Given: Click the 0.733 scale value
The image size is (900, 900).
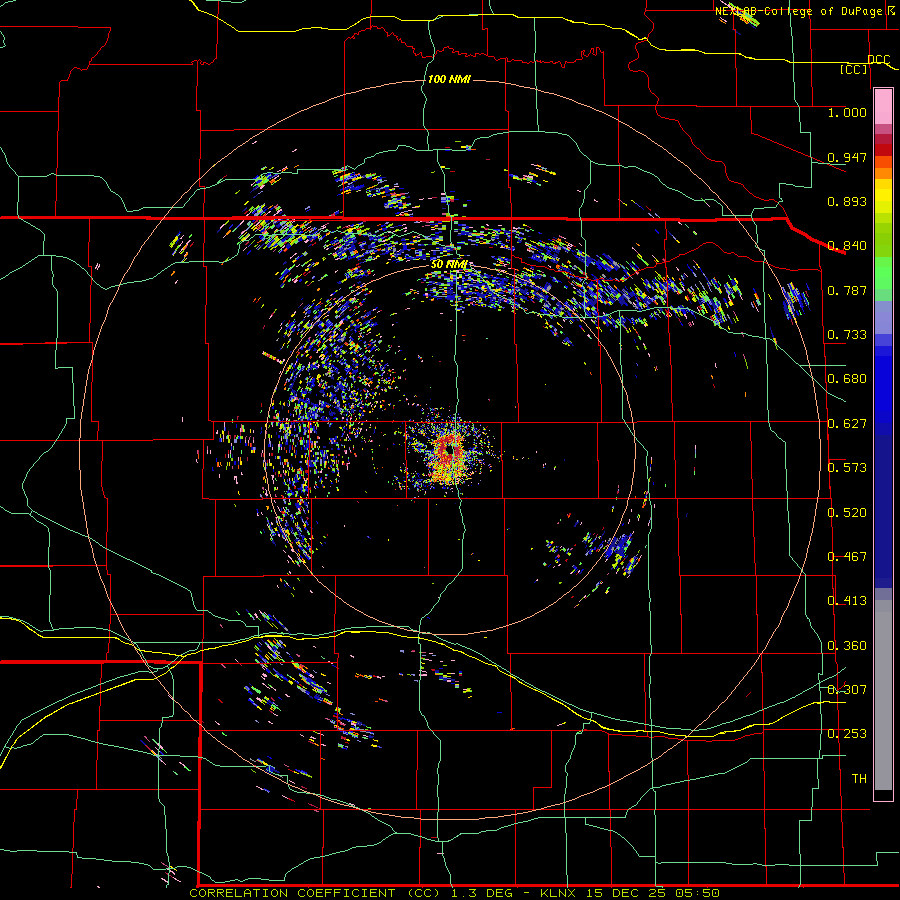Looking at the screenshot, I should point(847,335).
